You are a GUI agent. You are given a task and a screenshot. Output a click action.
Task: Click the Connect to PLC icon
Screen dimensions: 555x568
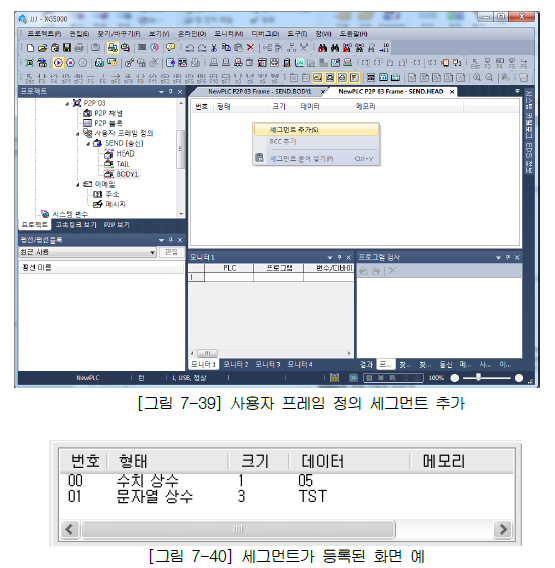point(30,63)
